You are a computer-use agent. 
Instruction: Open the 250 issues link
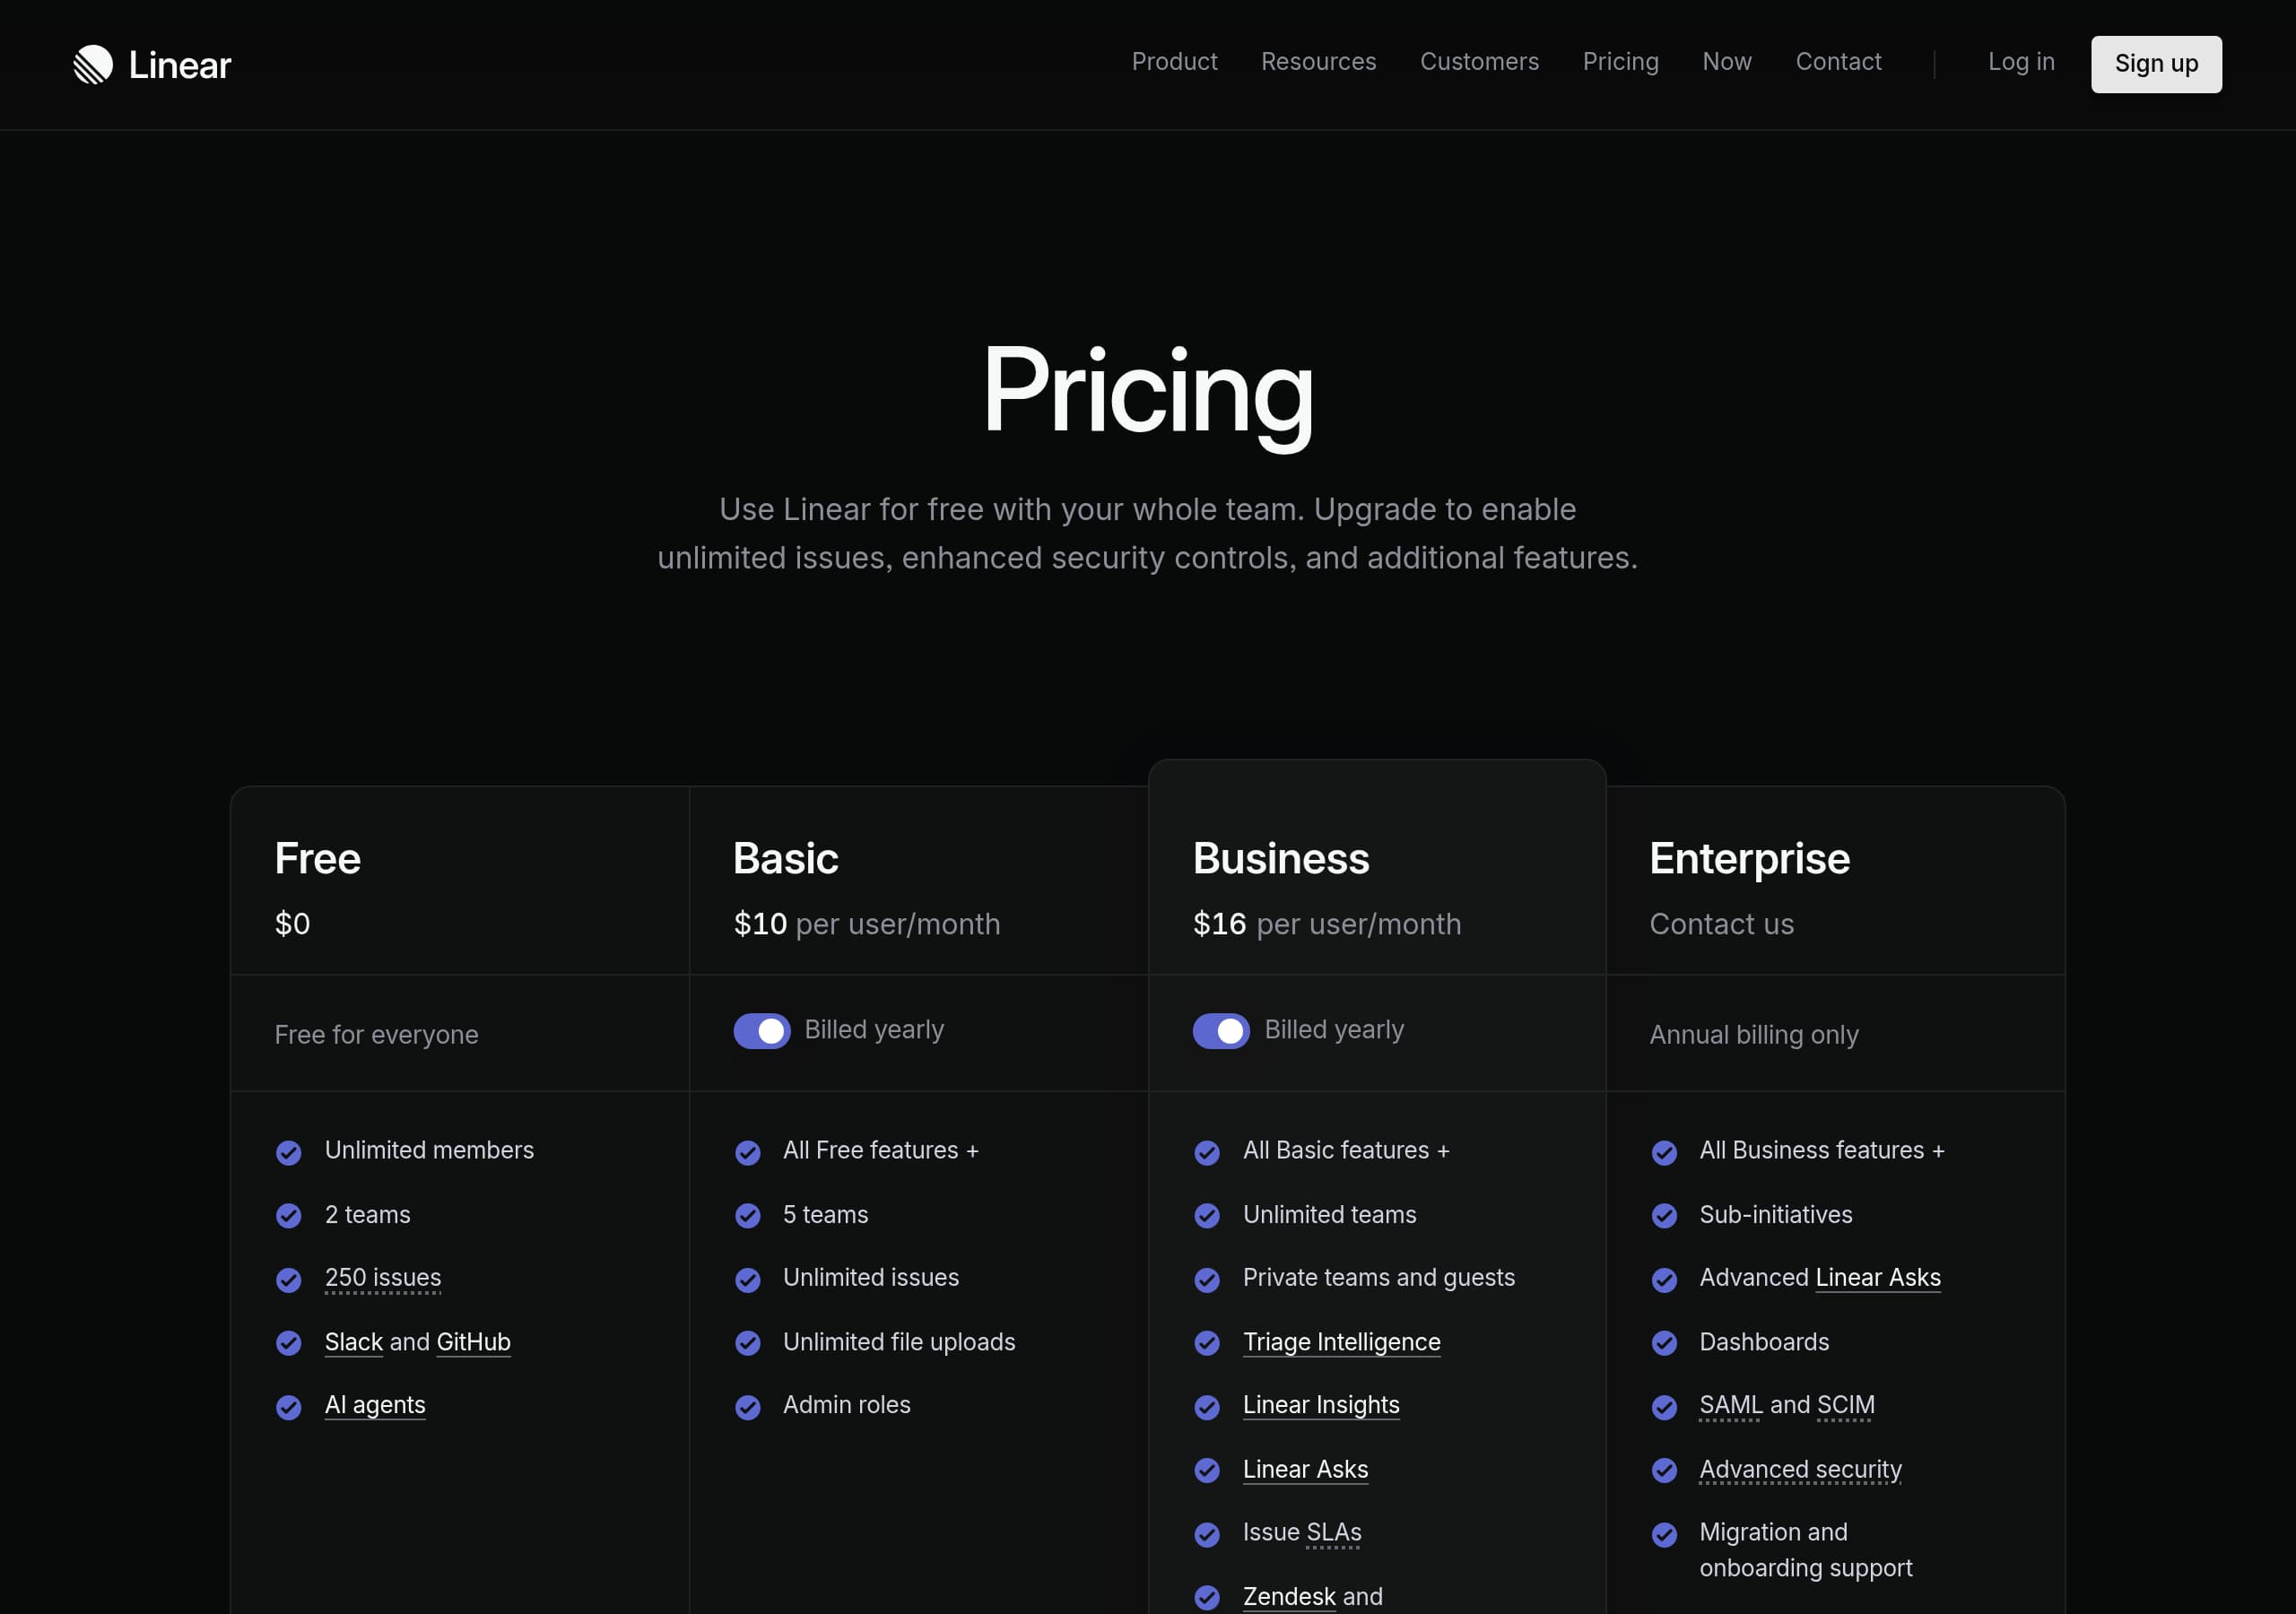(x=383, y=1279)
